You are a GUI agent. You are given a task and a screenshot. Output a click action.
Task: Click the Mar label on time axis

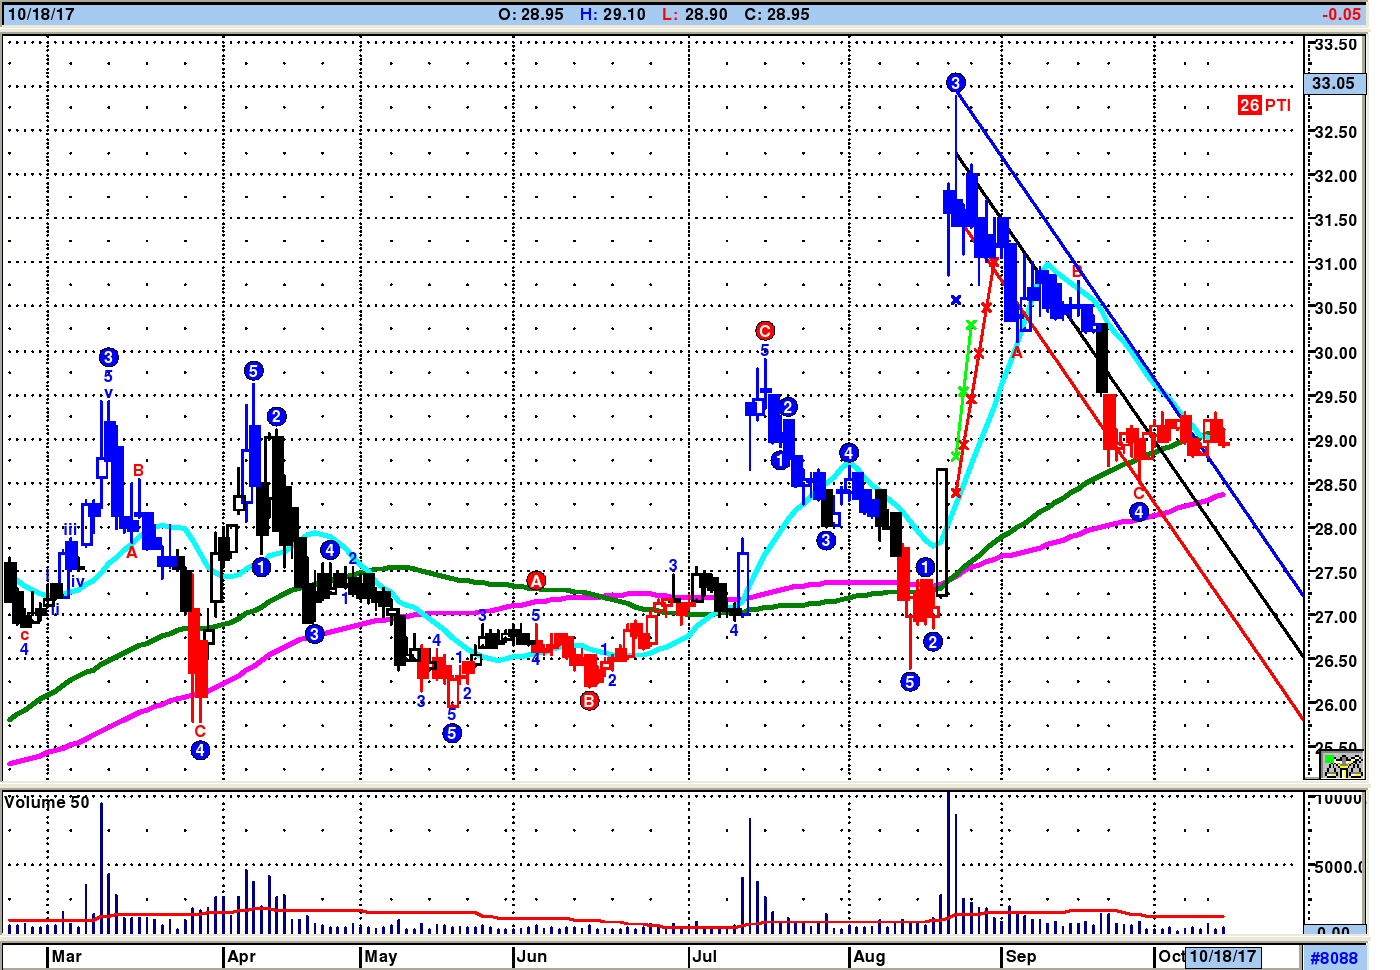(x=67, y=956)
